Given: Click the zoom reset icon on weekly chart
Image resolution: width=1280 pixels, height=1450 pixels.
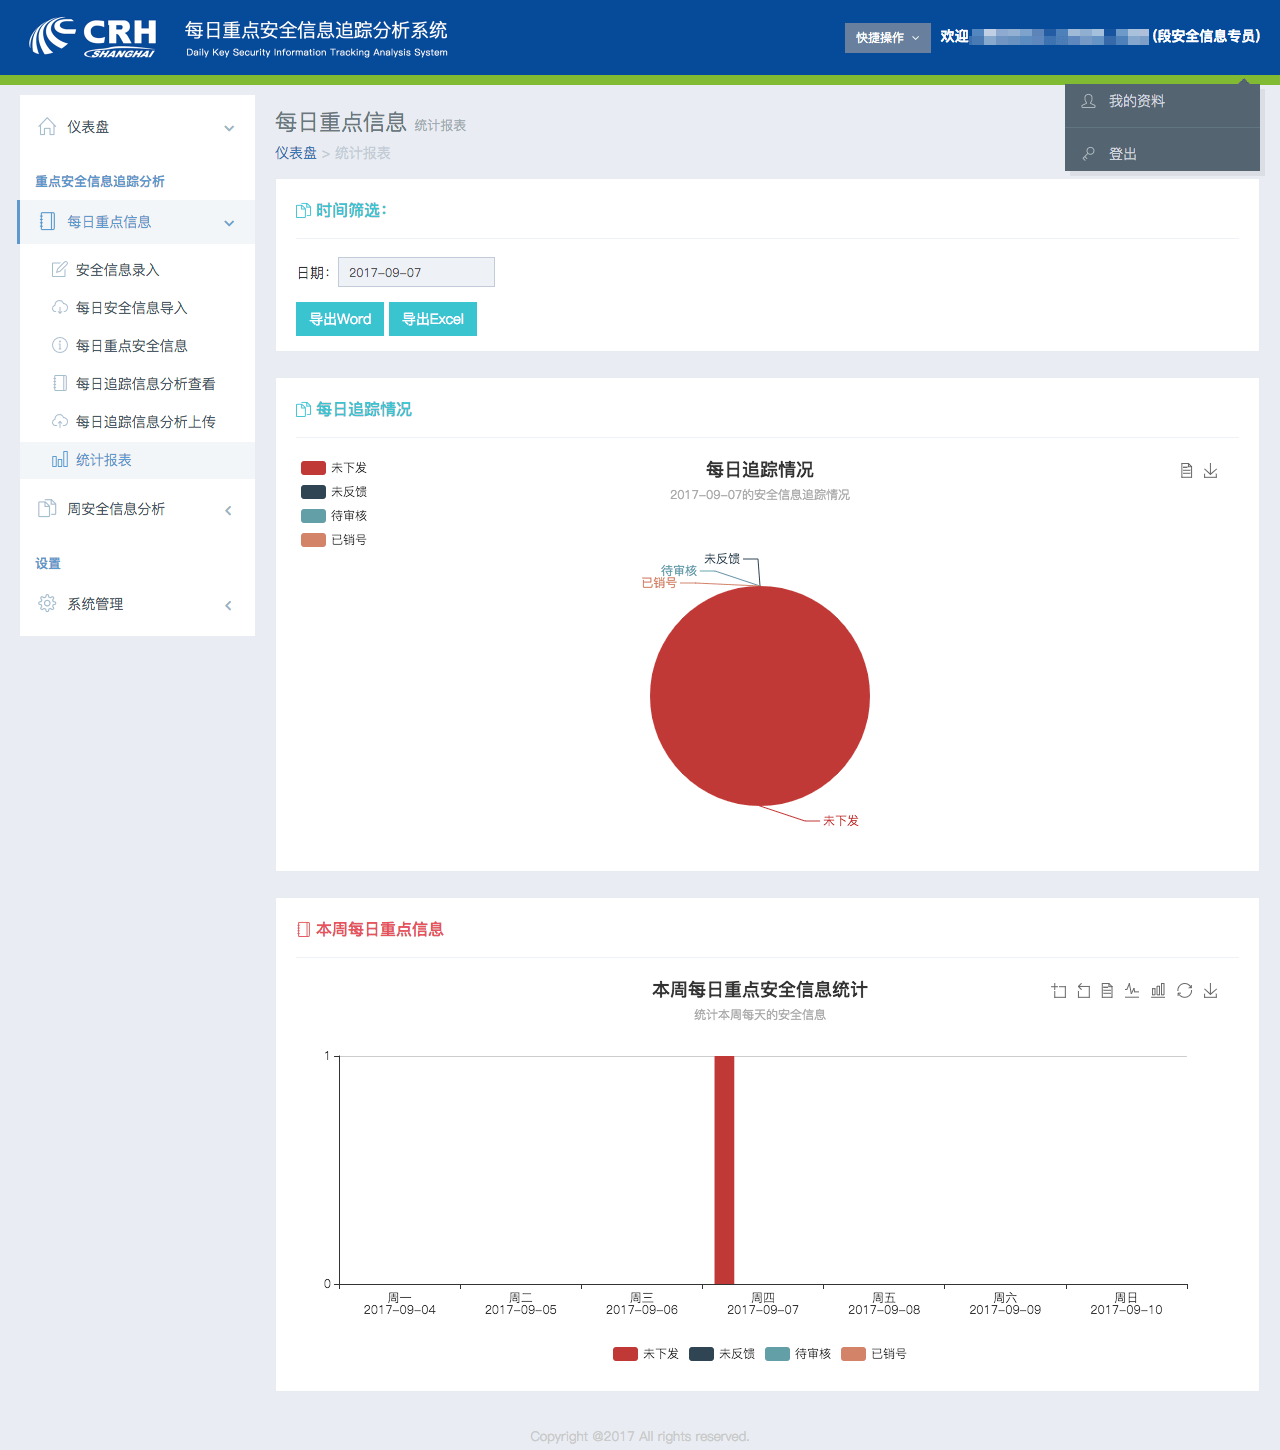Looking at the screenshot, I should point(1083,991).
